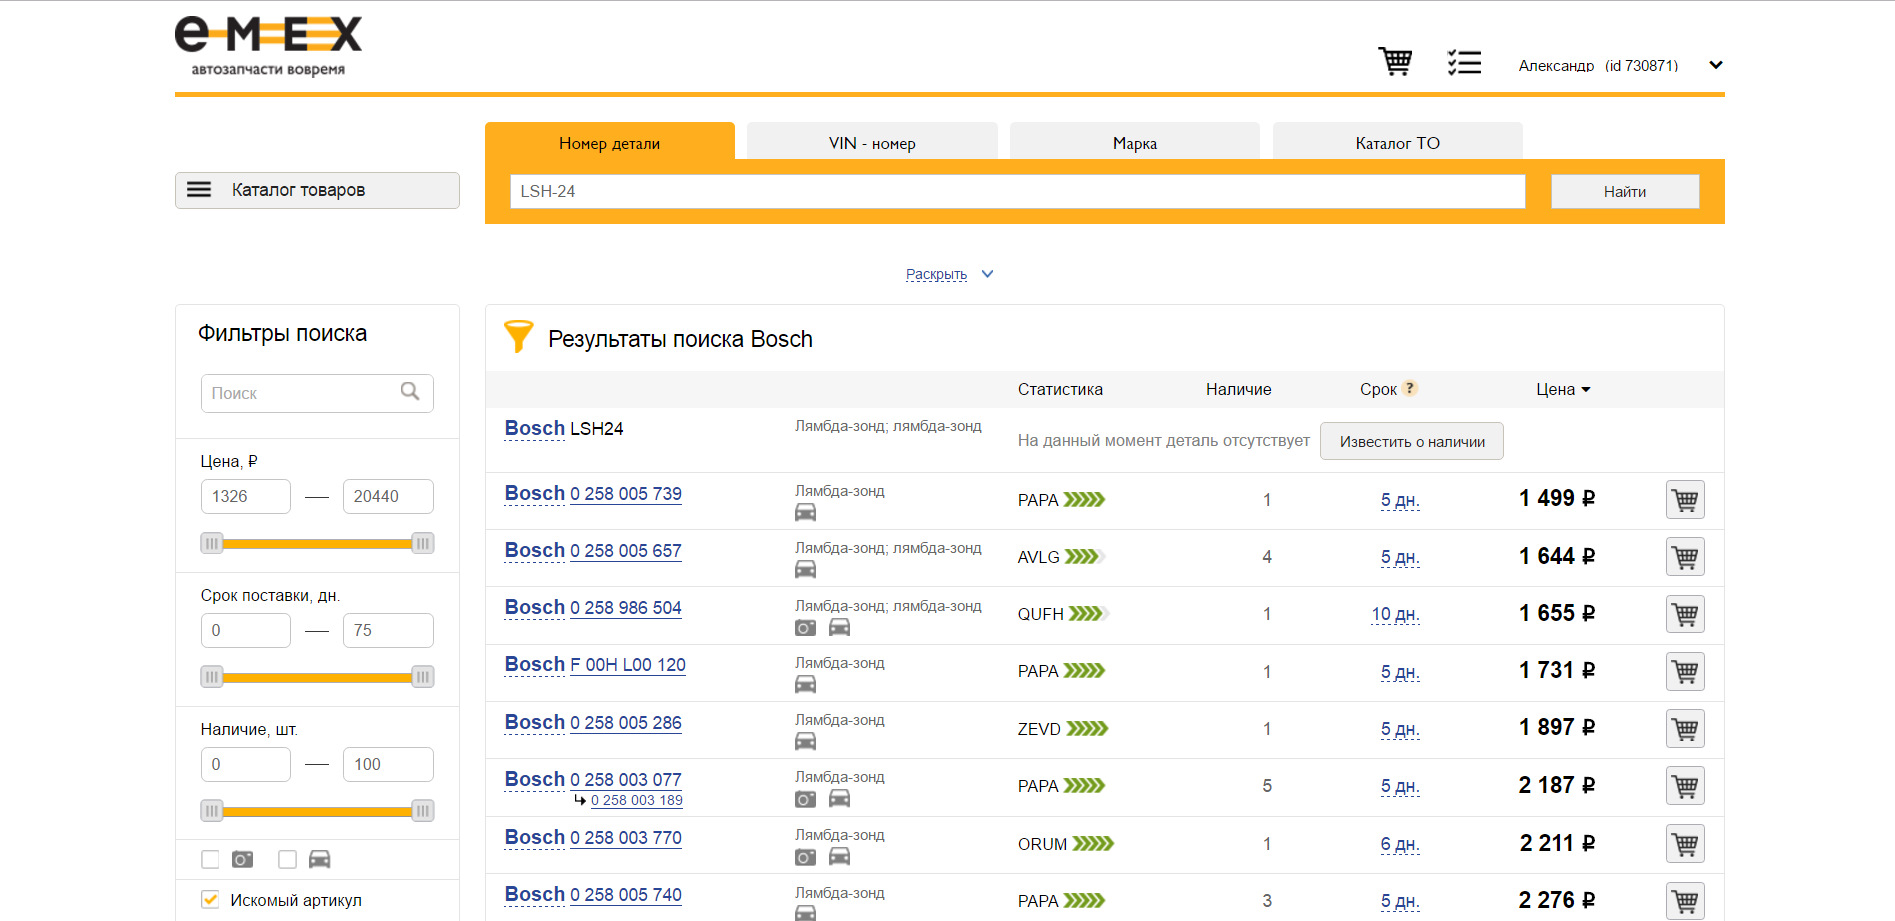Click the magnifier icon in filter search
The image size is (1895, 921).
tap(410, 392)
